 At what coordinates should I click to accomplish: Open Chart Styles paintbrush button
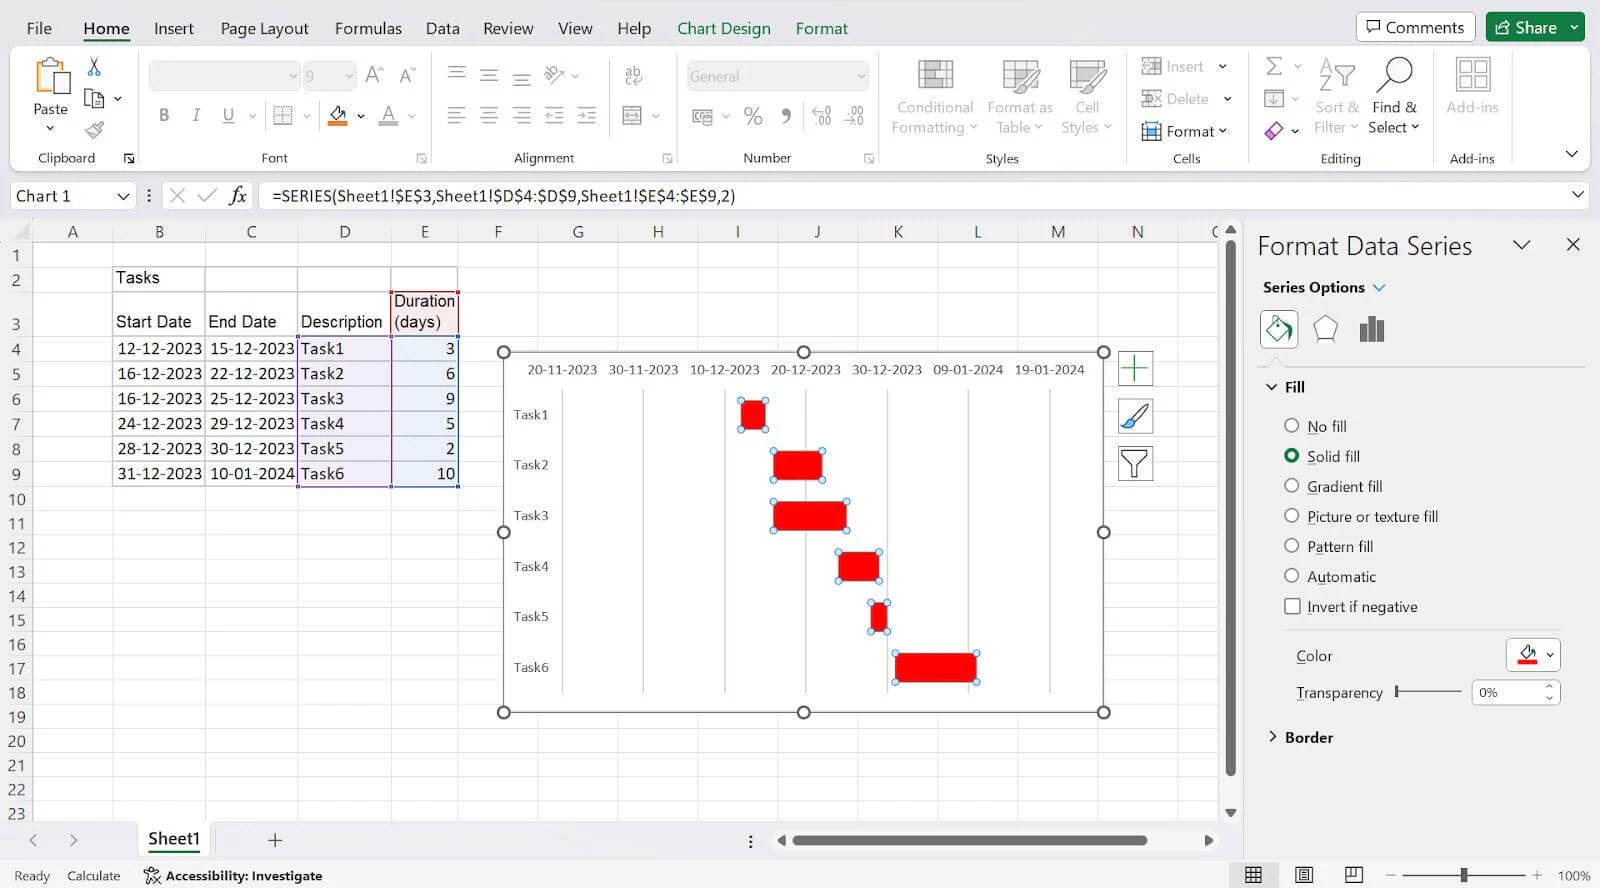click(1135, 416)
